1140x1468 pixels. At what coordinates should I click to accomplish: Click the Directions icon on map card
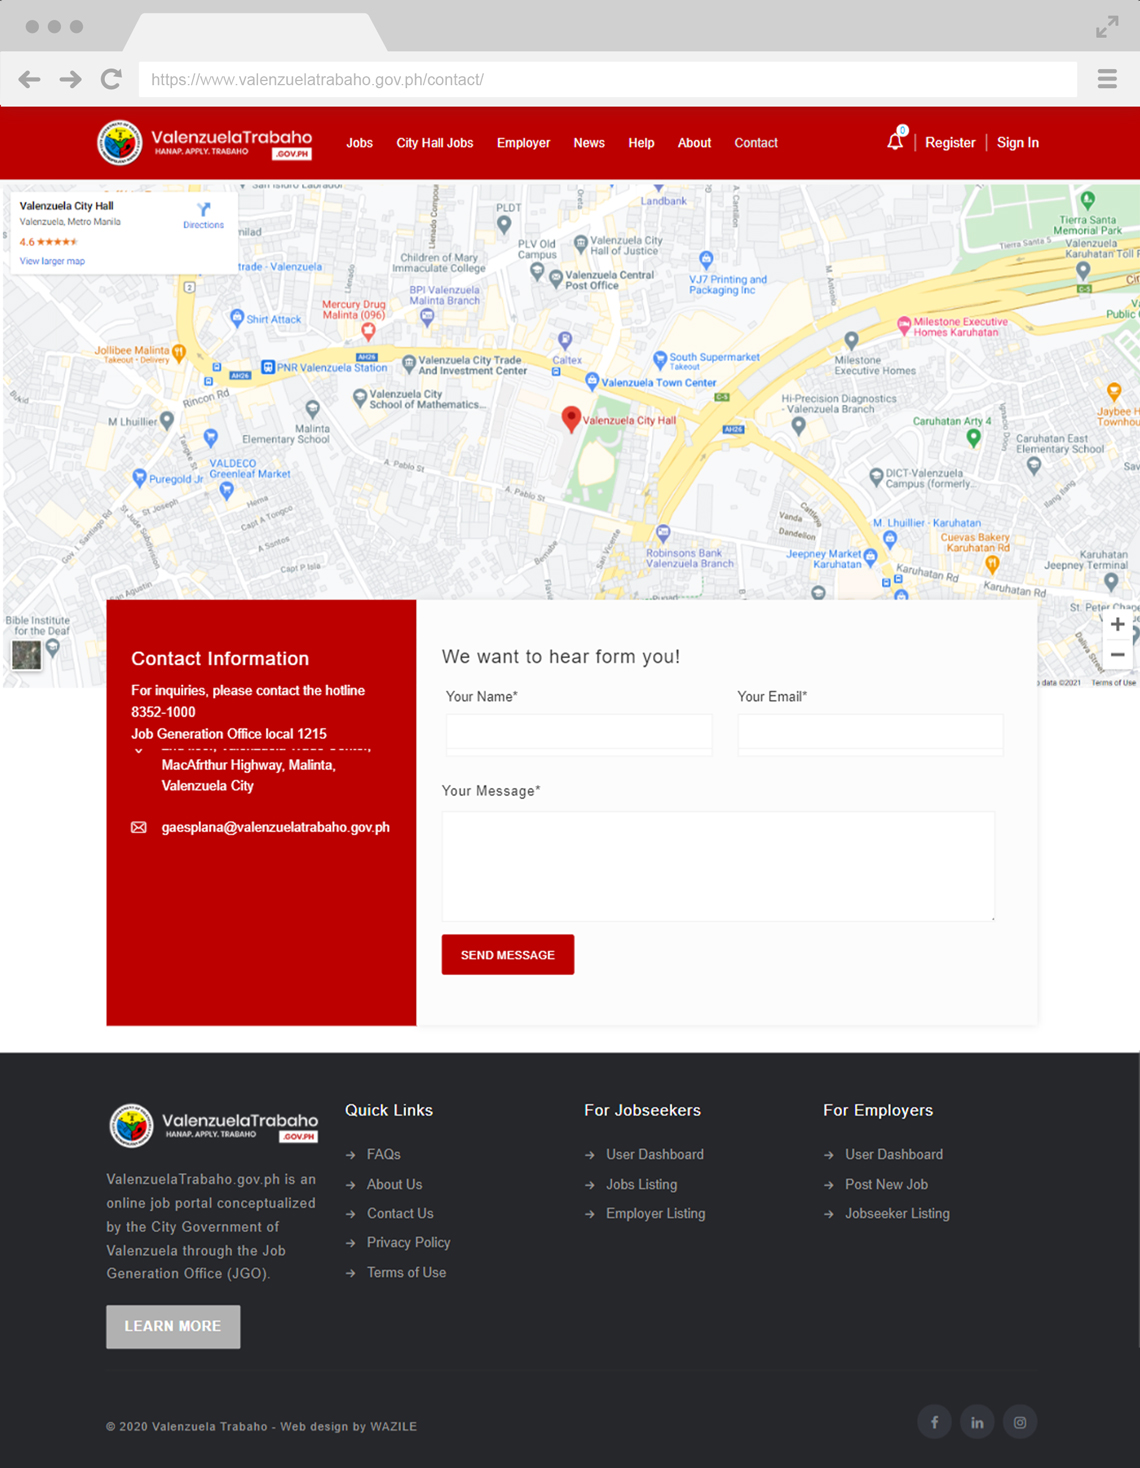point(204,209)
